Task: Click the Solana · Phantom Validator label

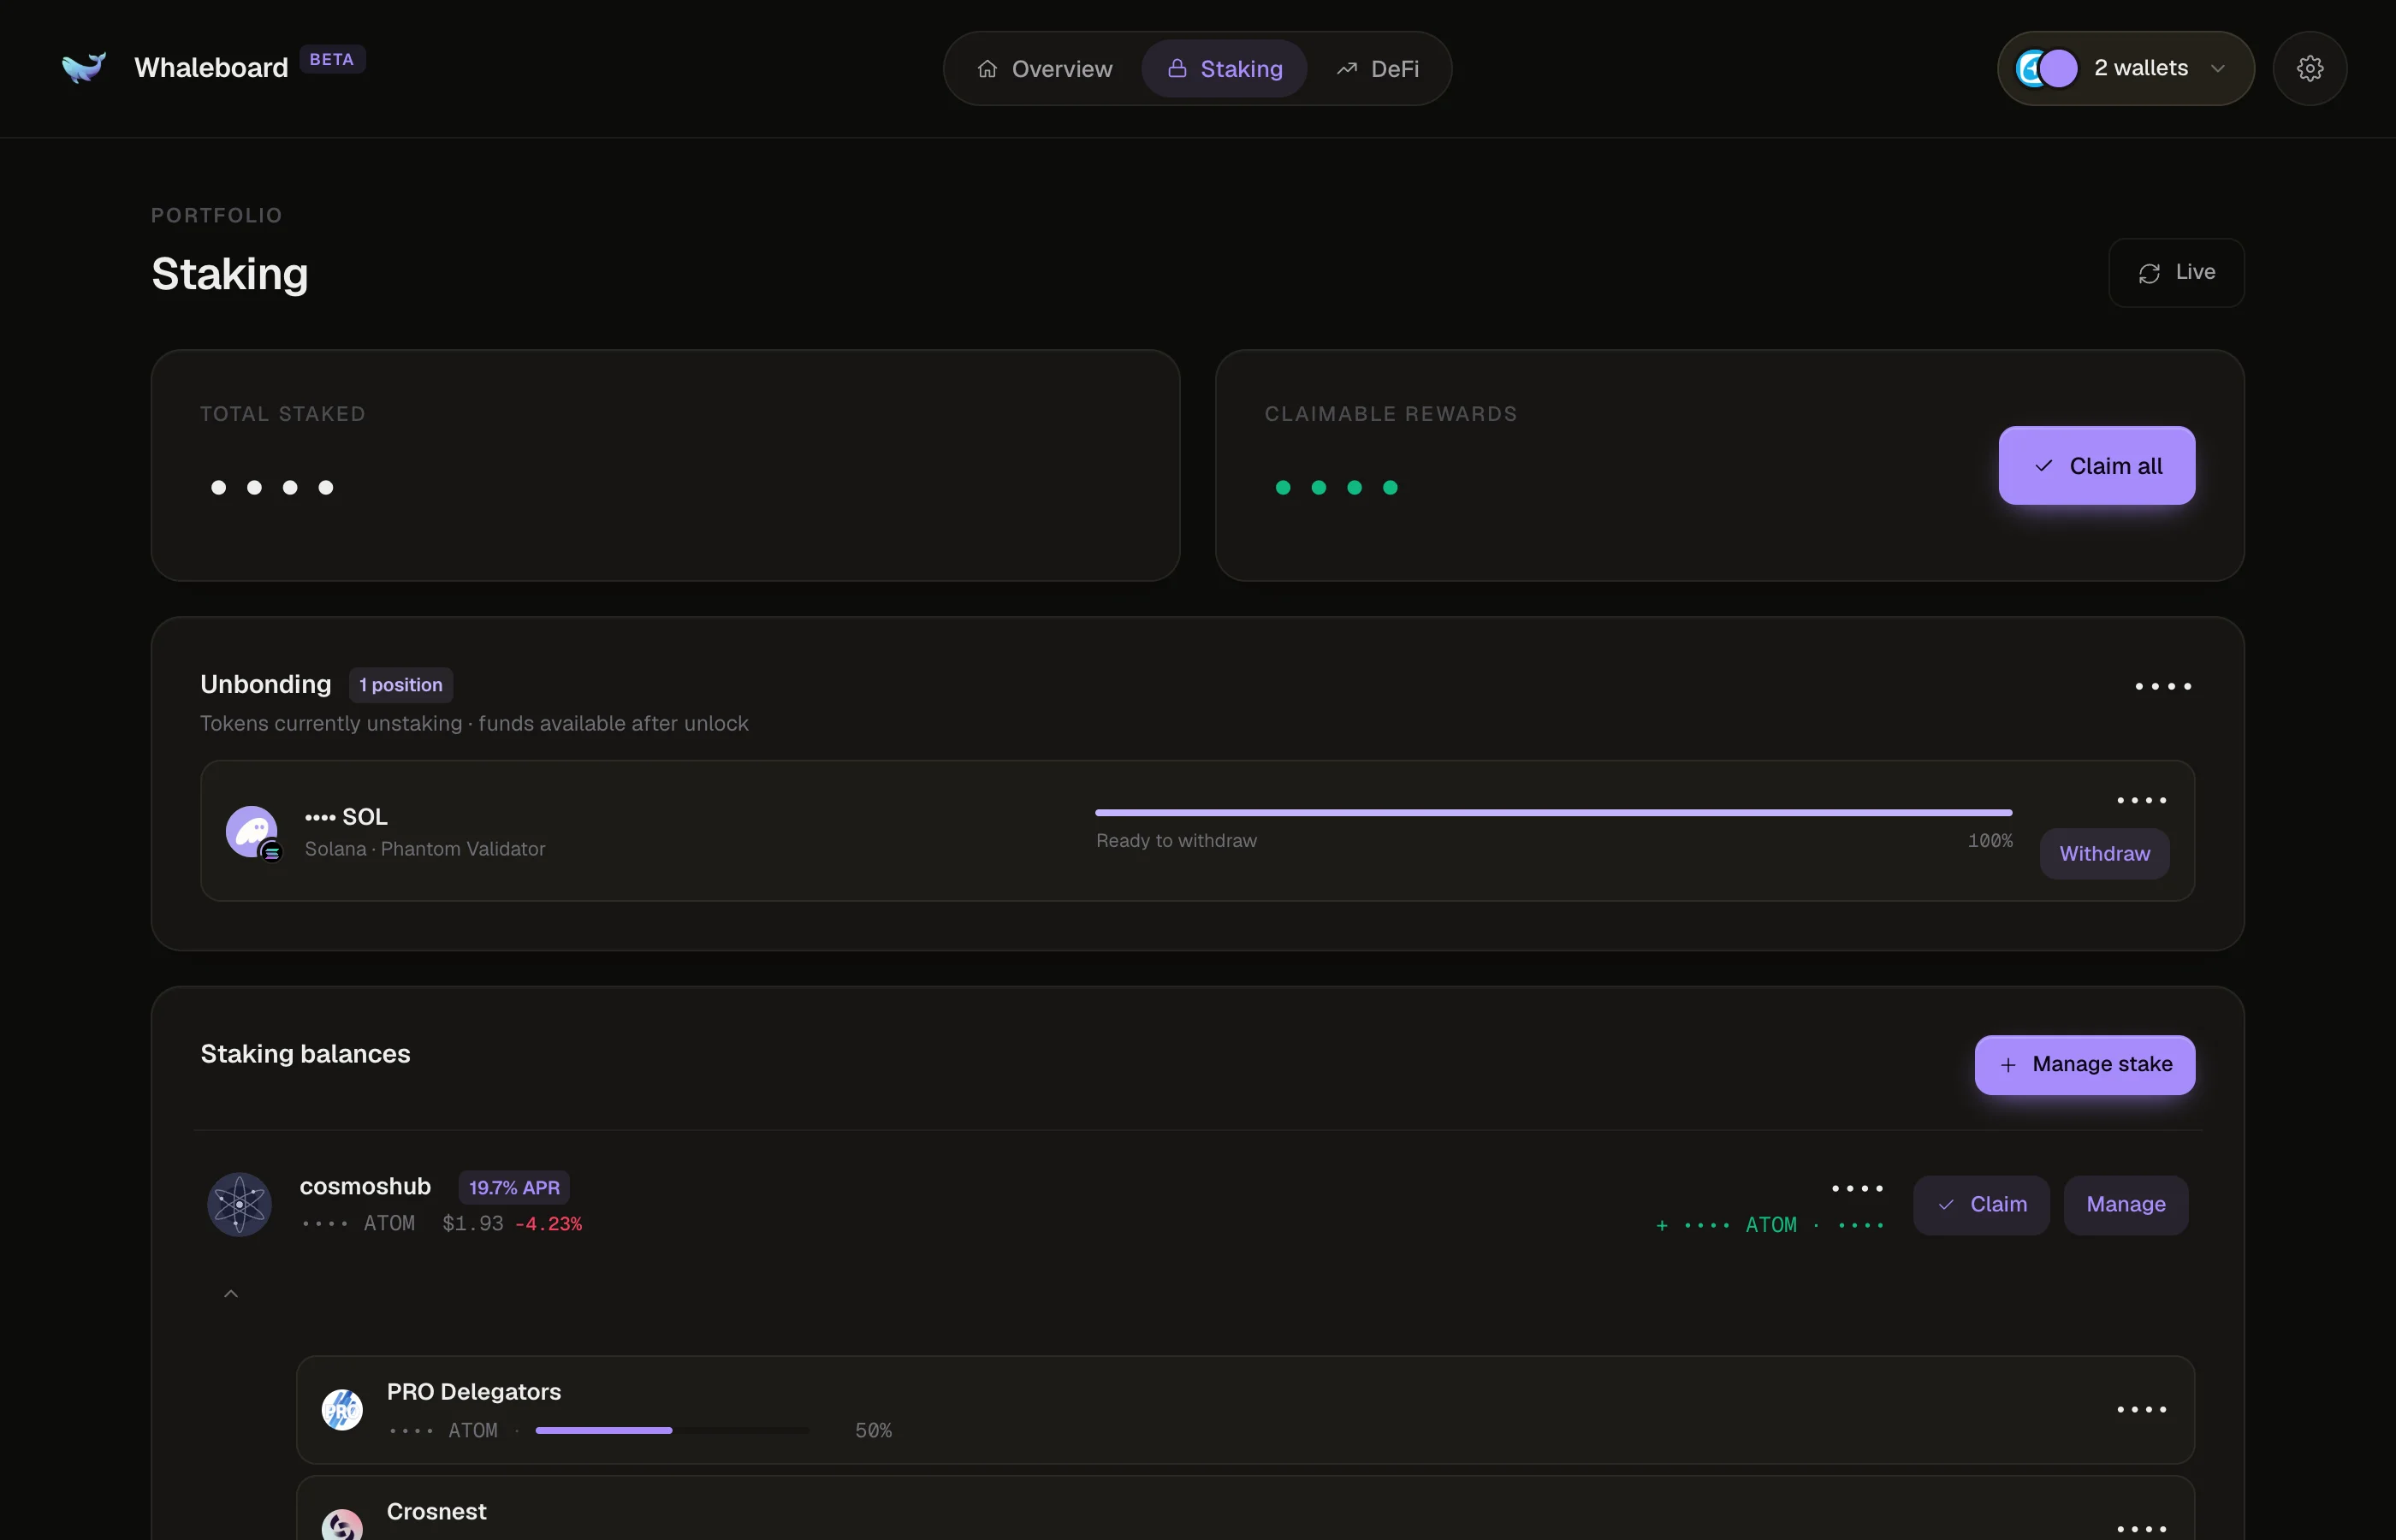Action: pos(425,849)
